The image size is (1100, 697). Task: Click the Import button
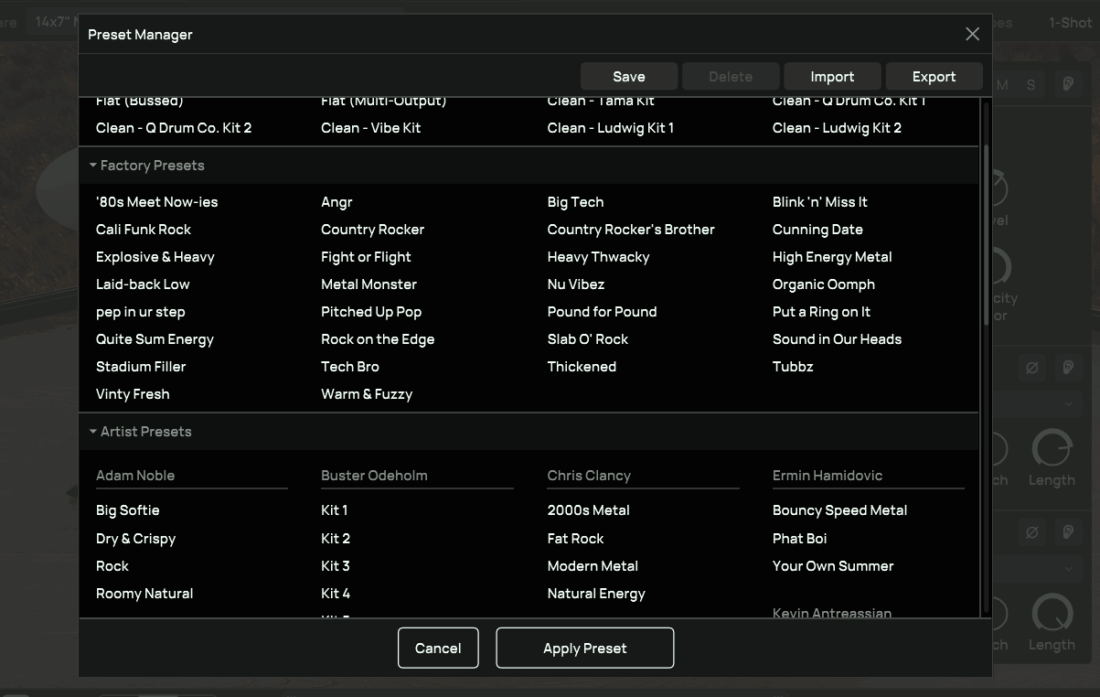(832, 77)
